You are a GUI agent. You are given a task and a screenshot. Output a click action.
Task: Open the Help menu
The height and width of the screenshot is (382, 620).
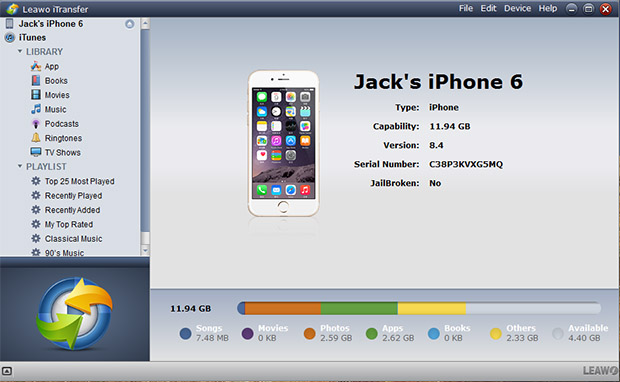(x=548, y=8)
